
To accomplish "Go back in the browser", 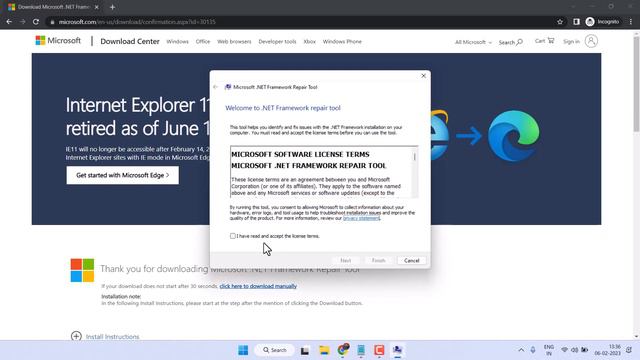I will click(9, 22).
